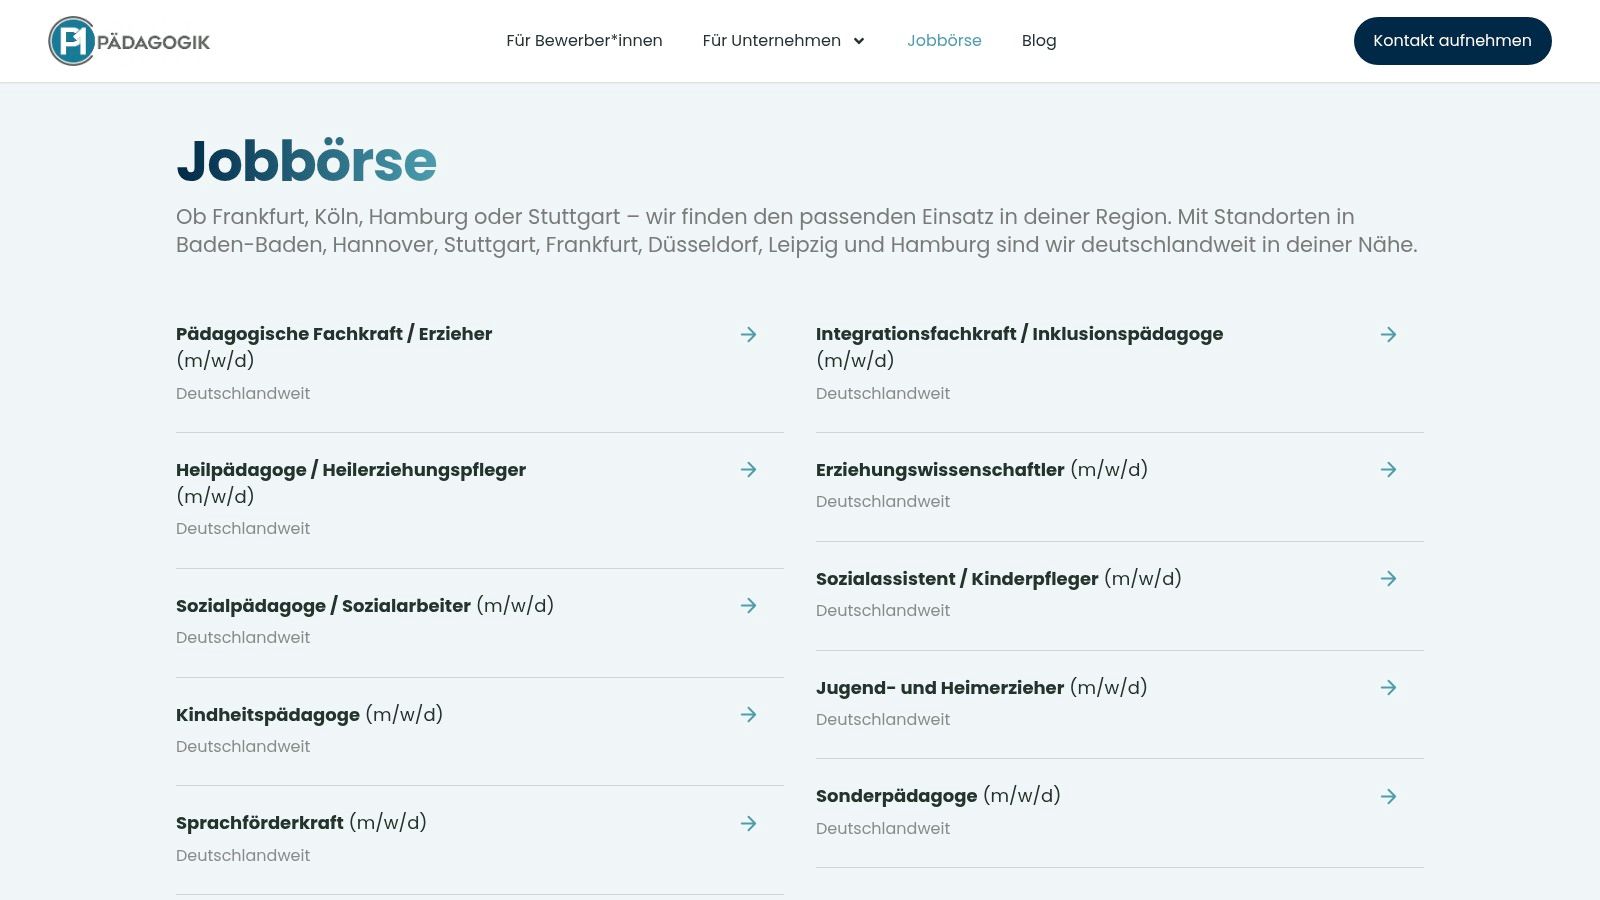Click the Jobbörse page heading

coord(307,161)
